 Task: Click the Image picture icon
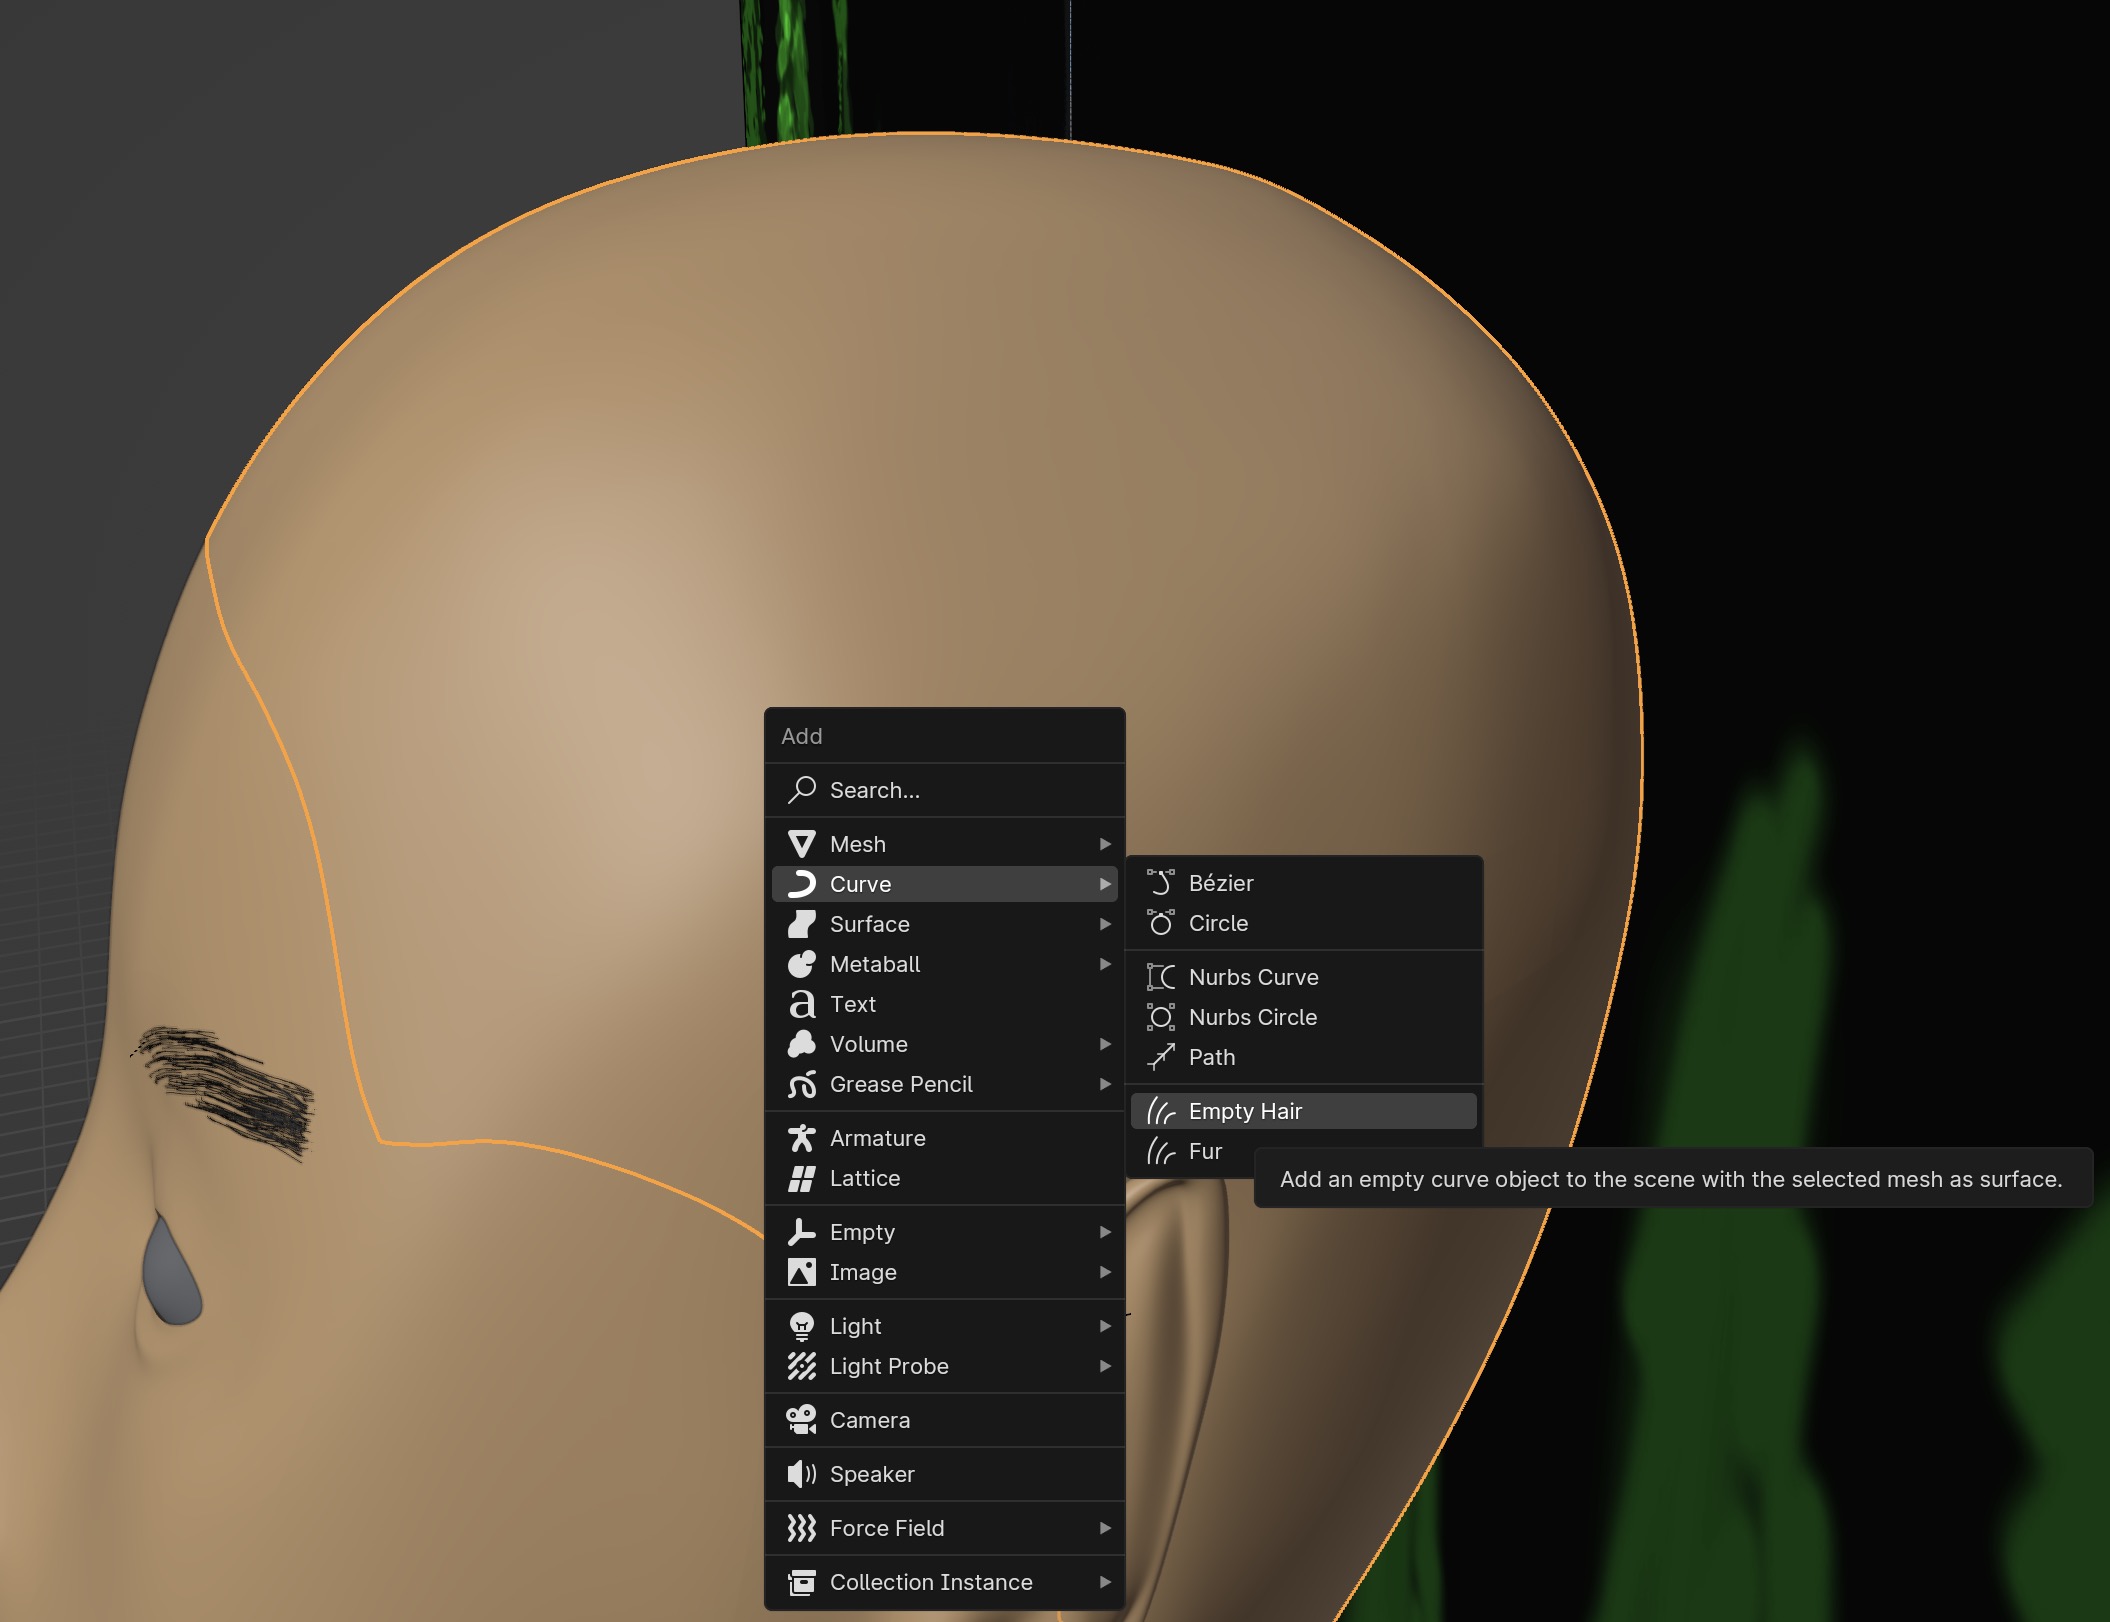tap(801, 1272)
